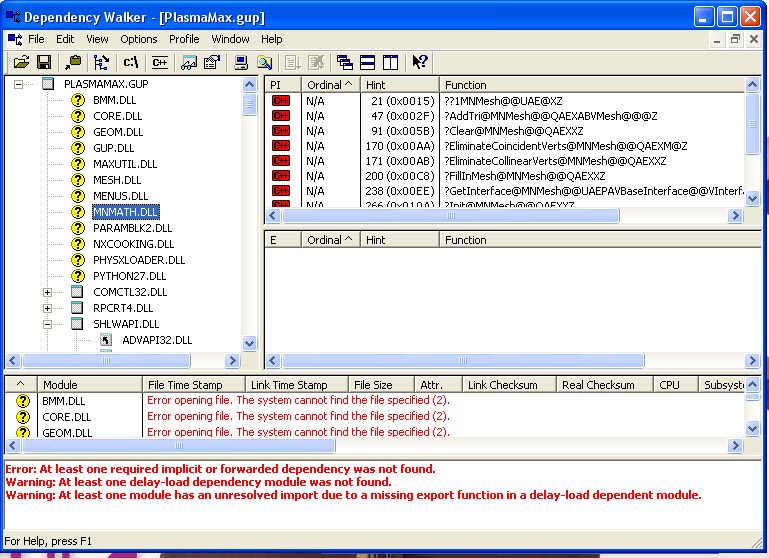Click the Tile Vertically toolbar icon
The height and width of the screenshot is (558, 769).
390,62
